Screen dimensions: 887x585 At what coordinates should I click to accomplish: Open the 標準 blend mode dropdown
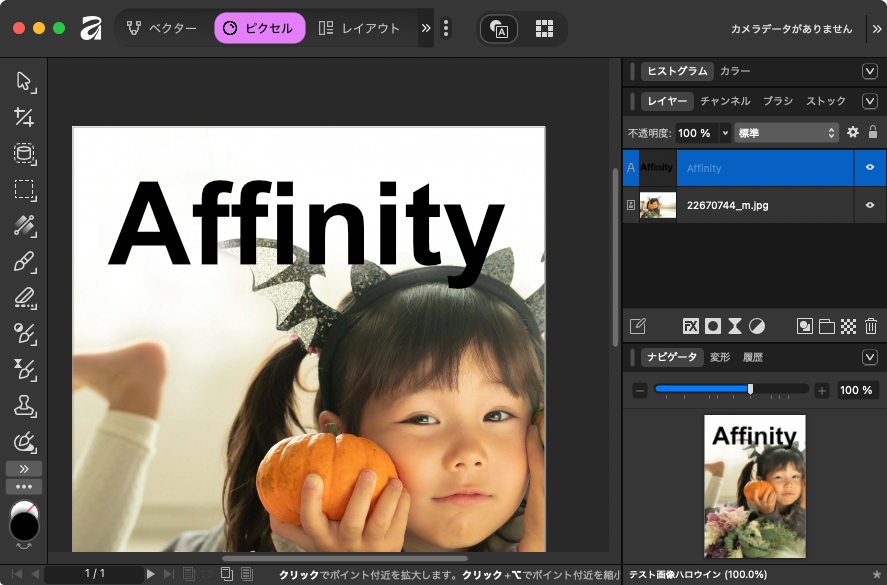pos(786,133)
